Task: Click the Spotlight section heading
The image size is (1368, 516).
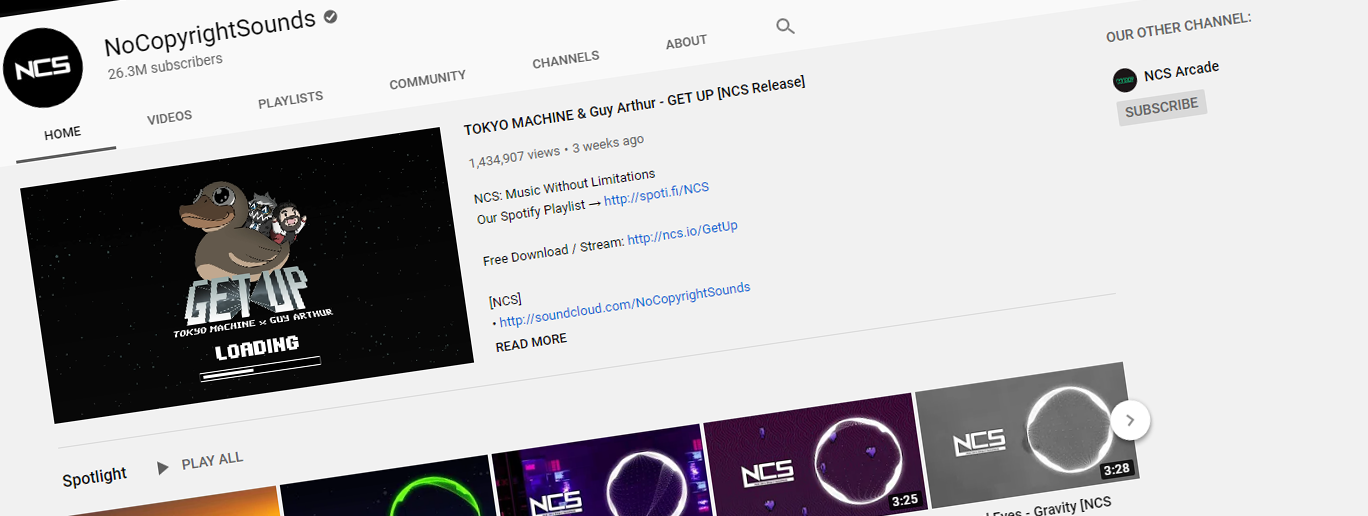Action: coord(94,477)
